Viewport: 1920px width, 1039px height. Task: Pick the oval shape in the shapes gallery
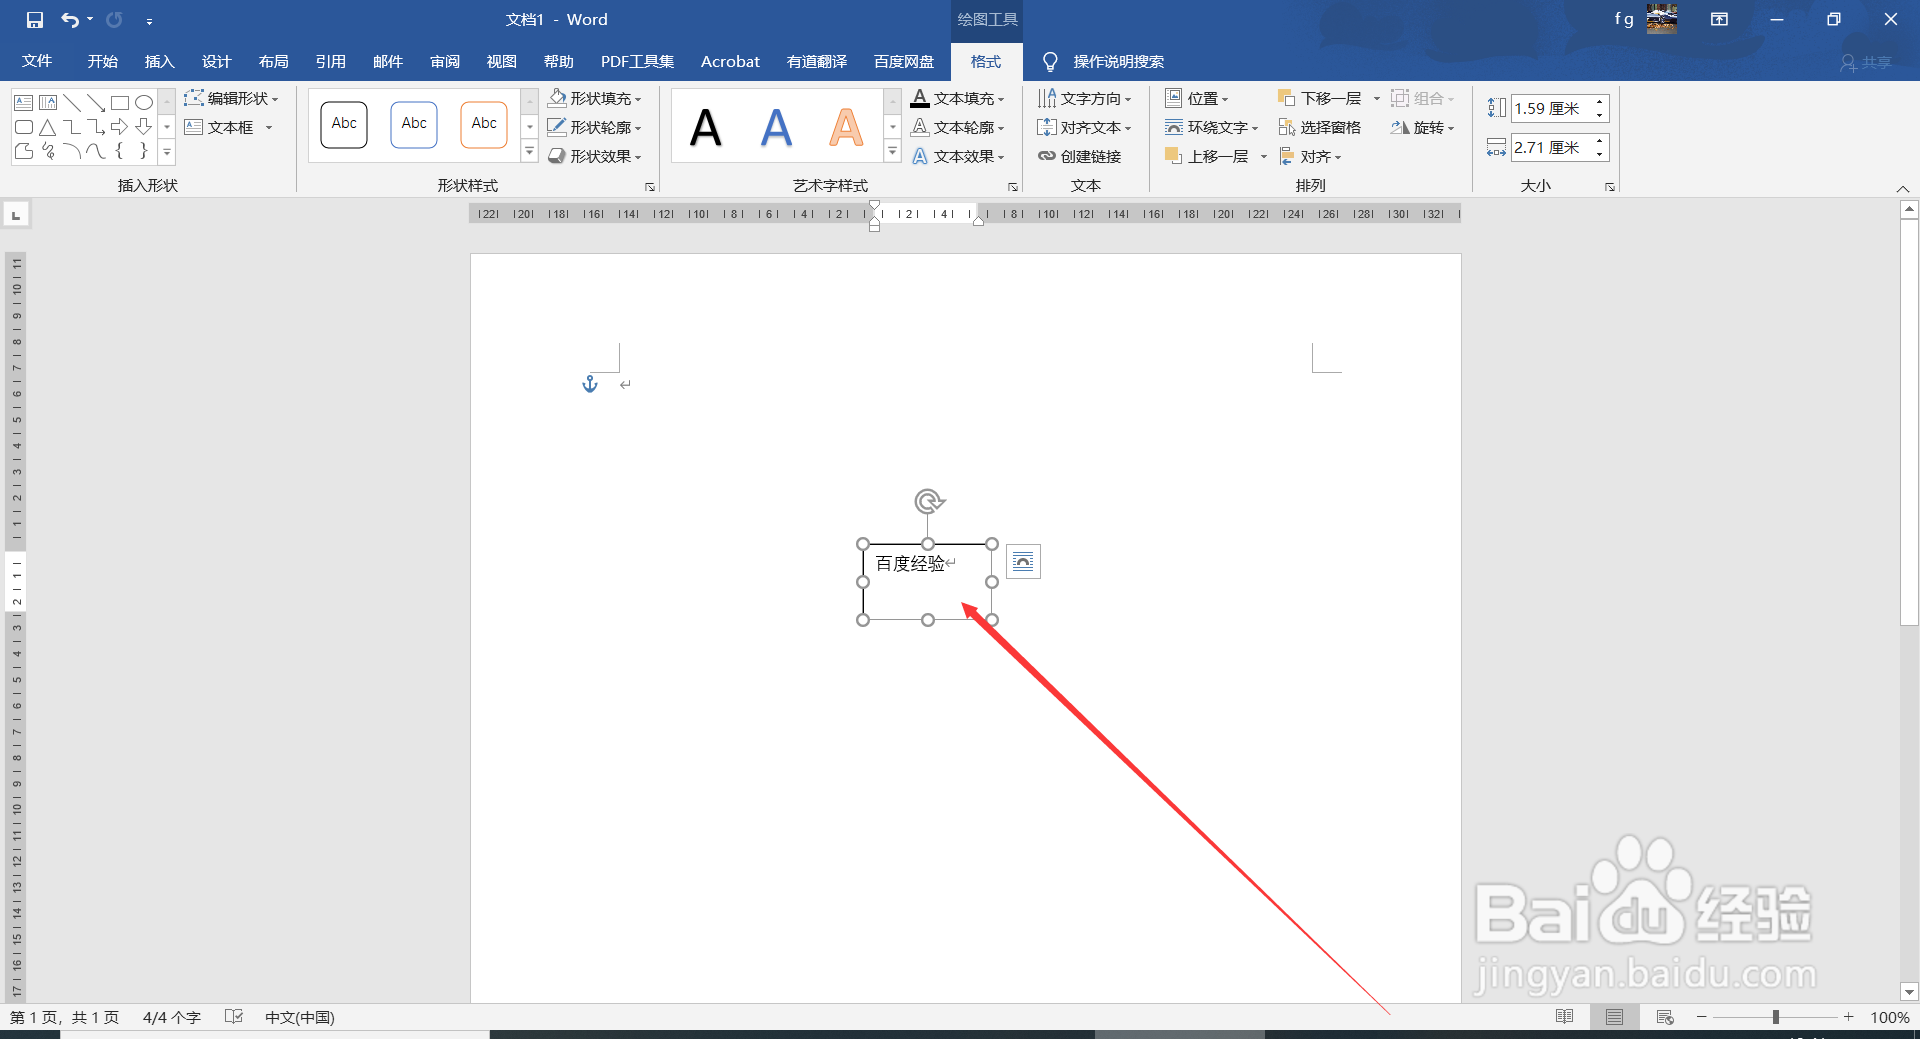[144, 103]
